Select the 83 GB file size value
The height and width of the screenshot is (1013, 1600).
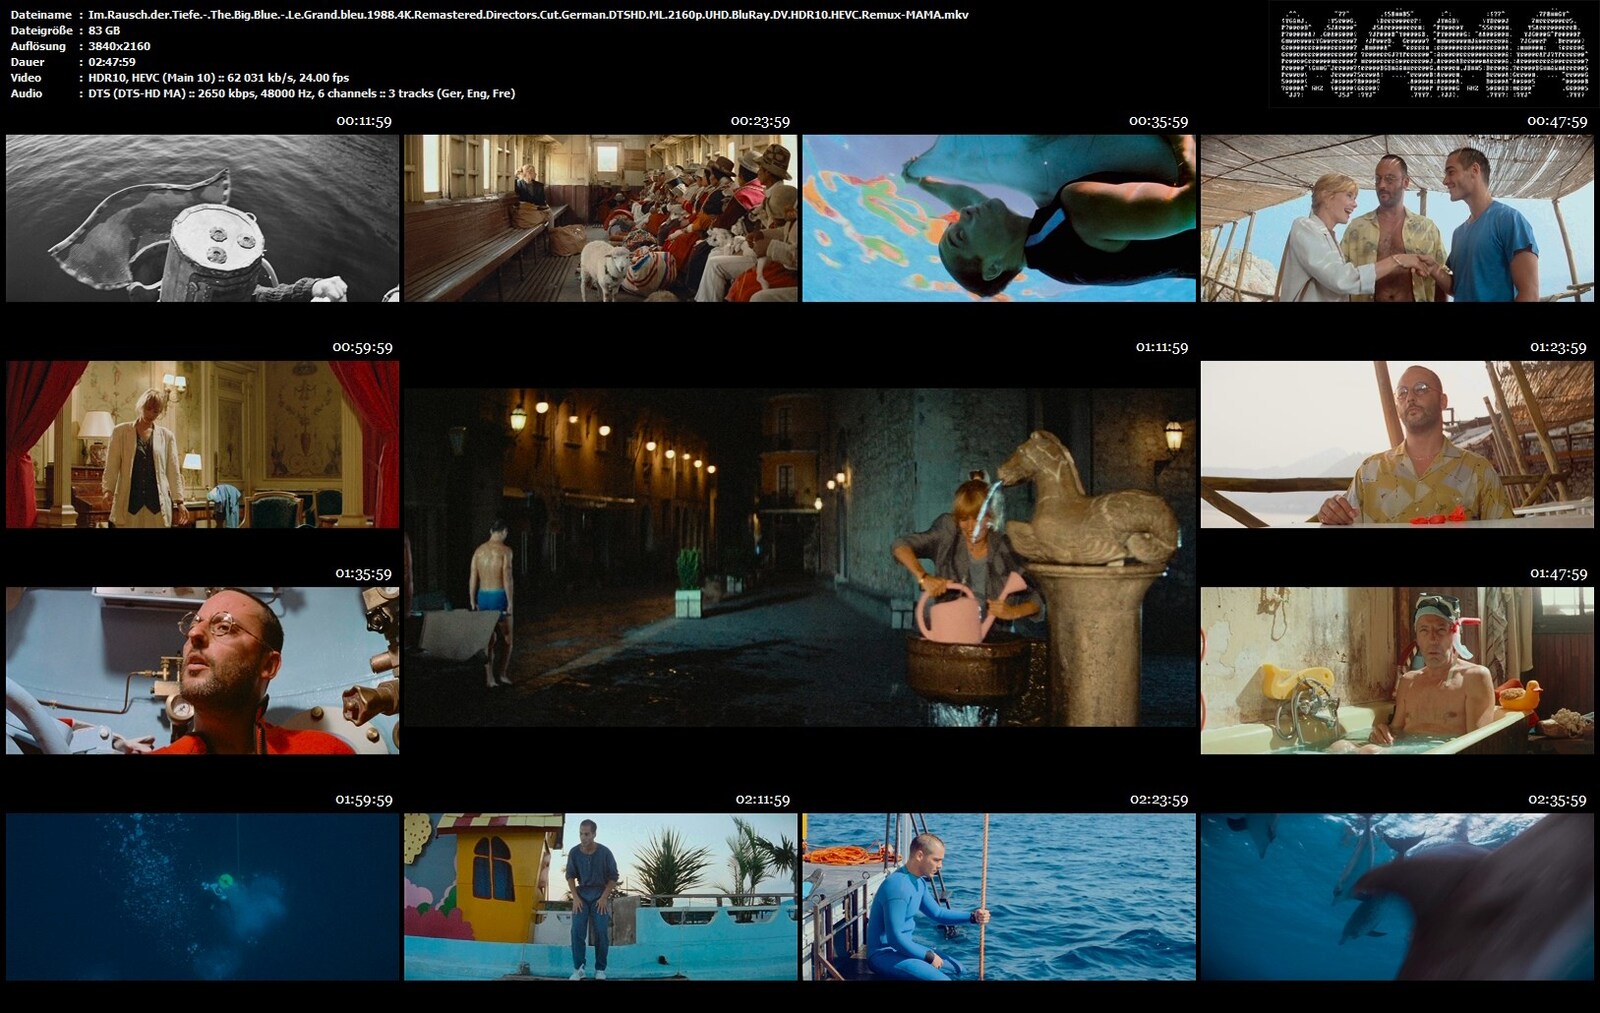(104, 31)
